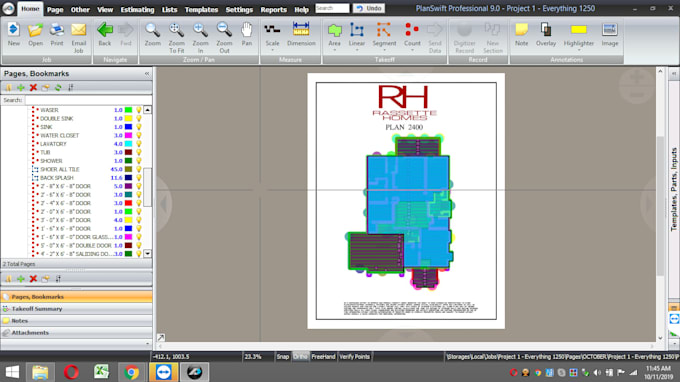
Task: Insert an Image annotation
Action: (x=610, y=35)
